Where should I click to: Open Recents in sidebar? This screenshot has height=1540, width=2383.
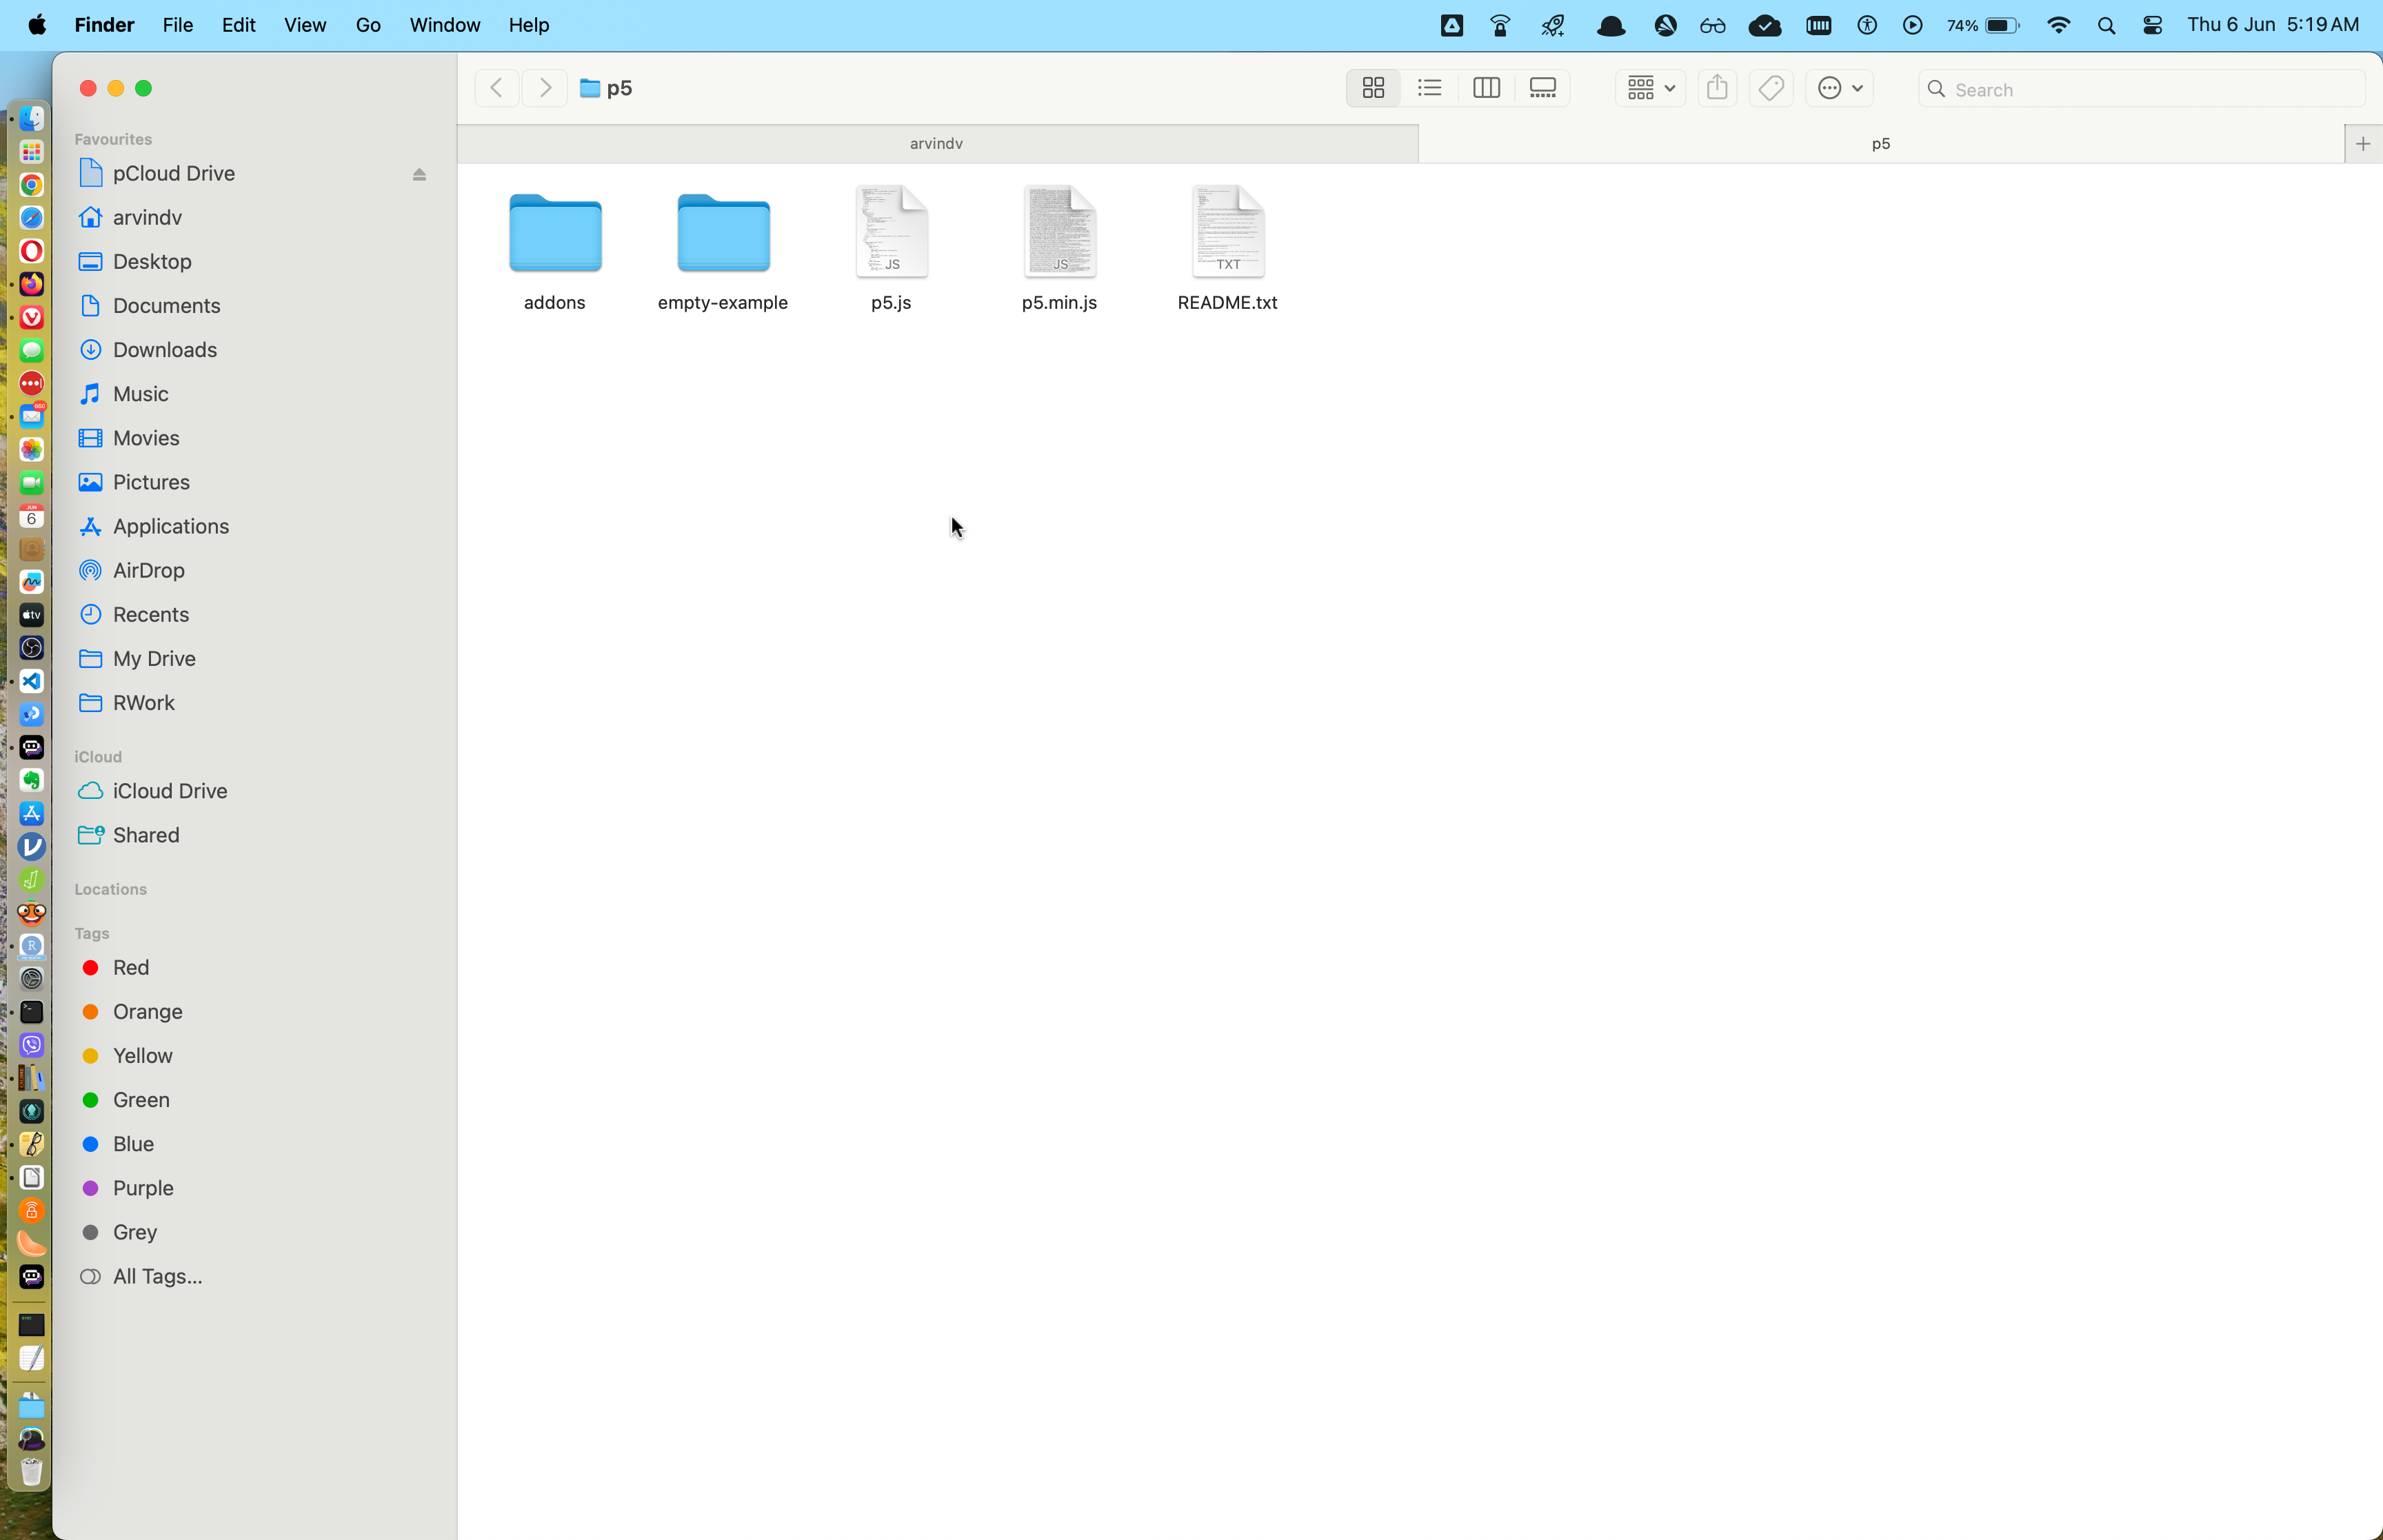click(x=151, y=614)
